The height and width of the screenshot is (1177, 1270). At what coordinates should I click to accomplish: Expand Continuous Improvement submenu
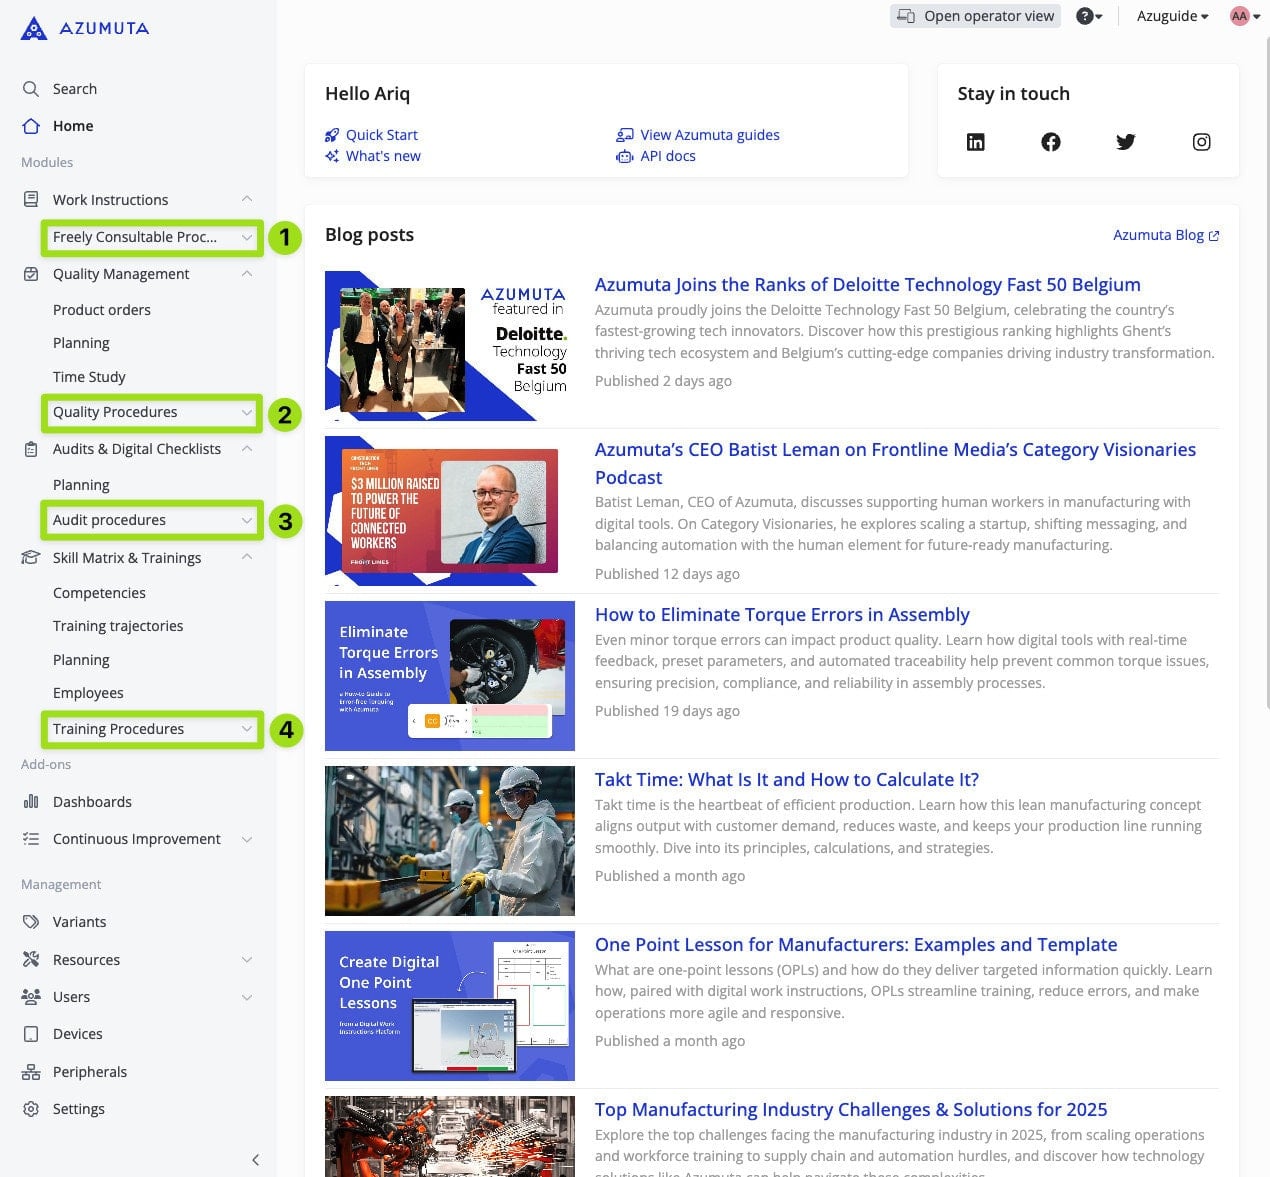point(246,839)
